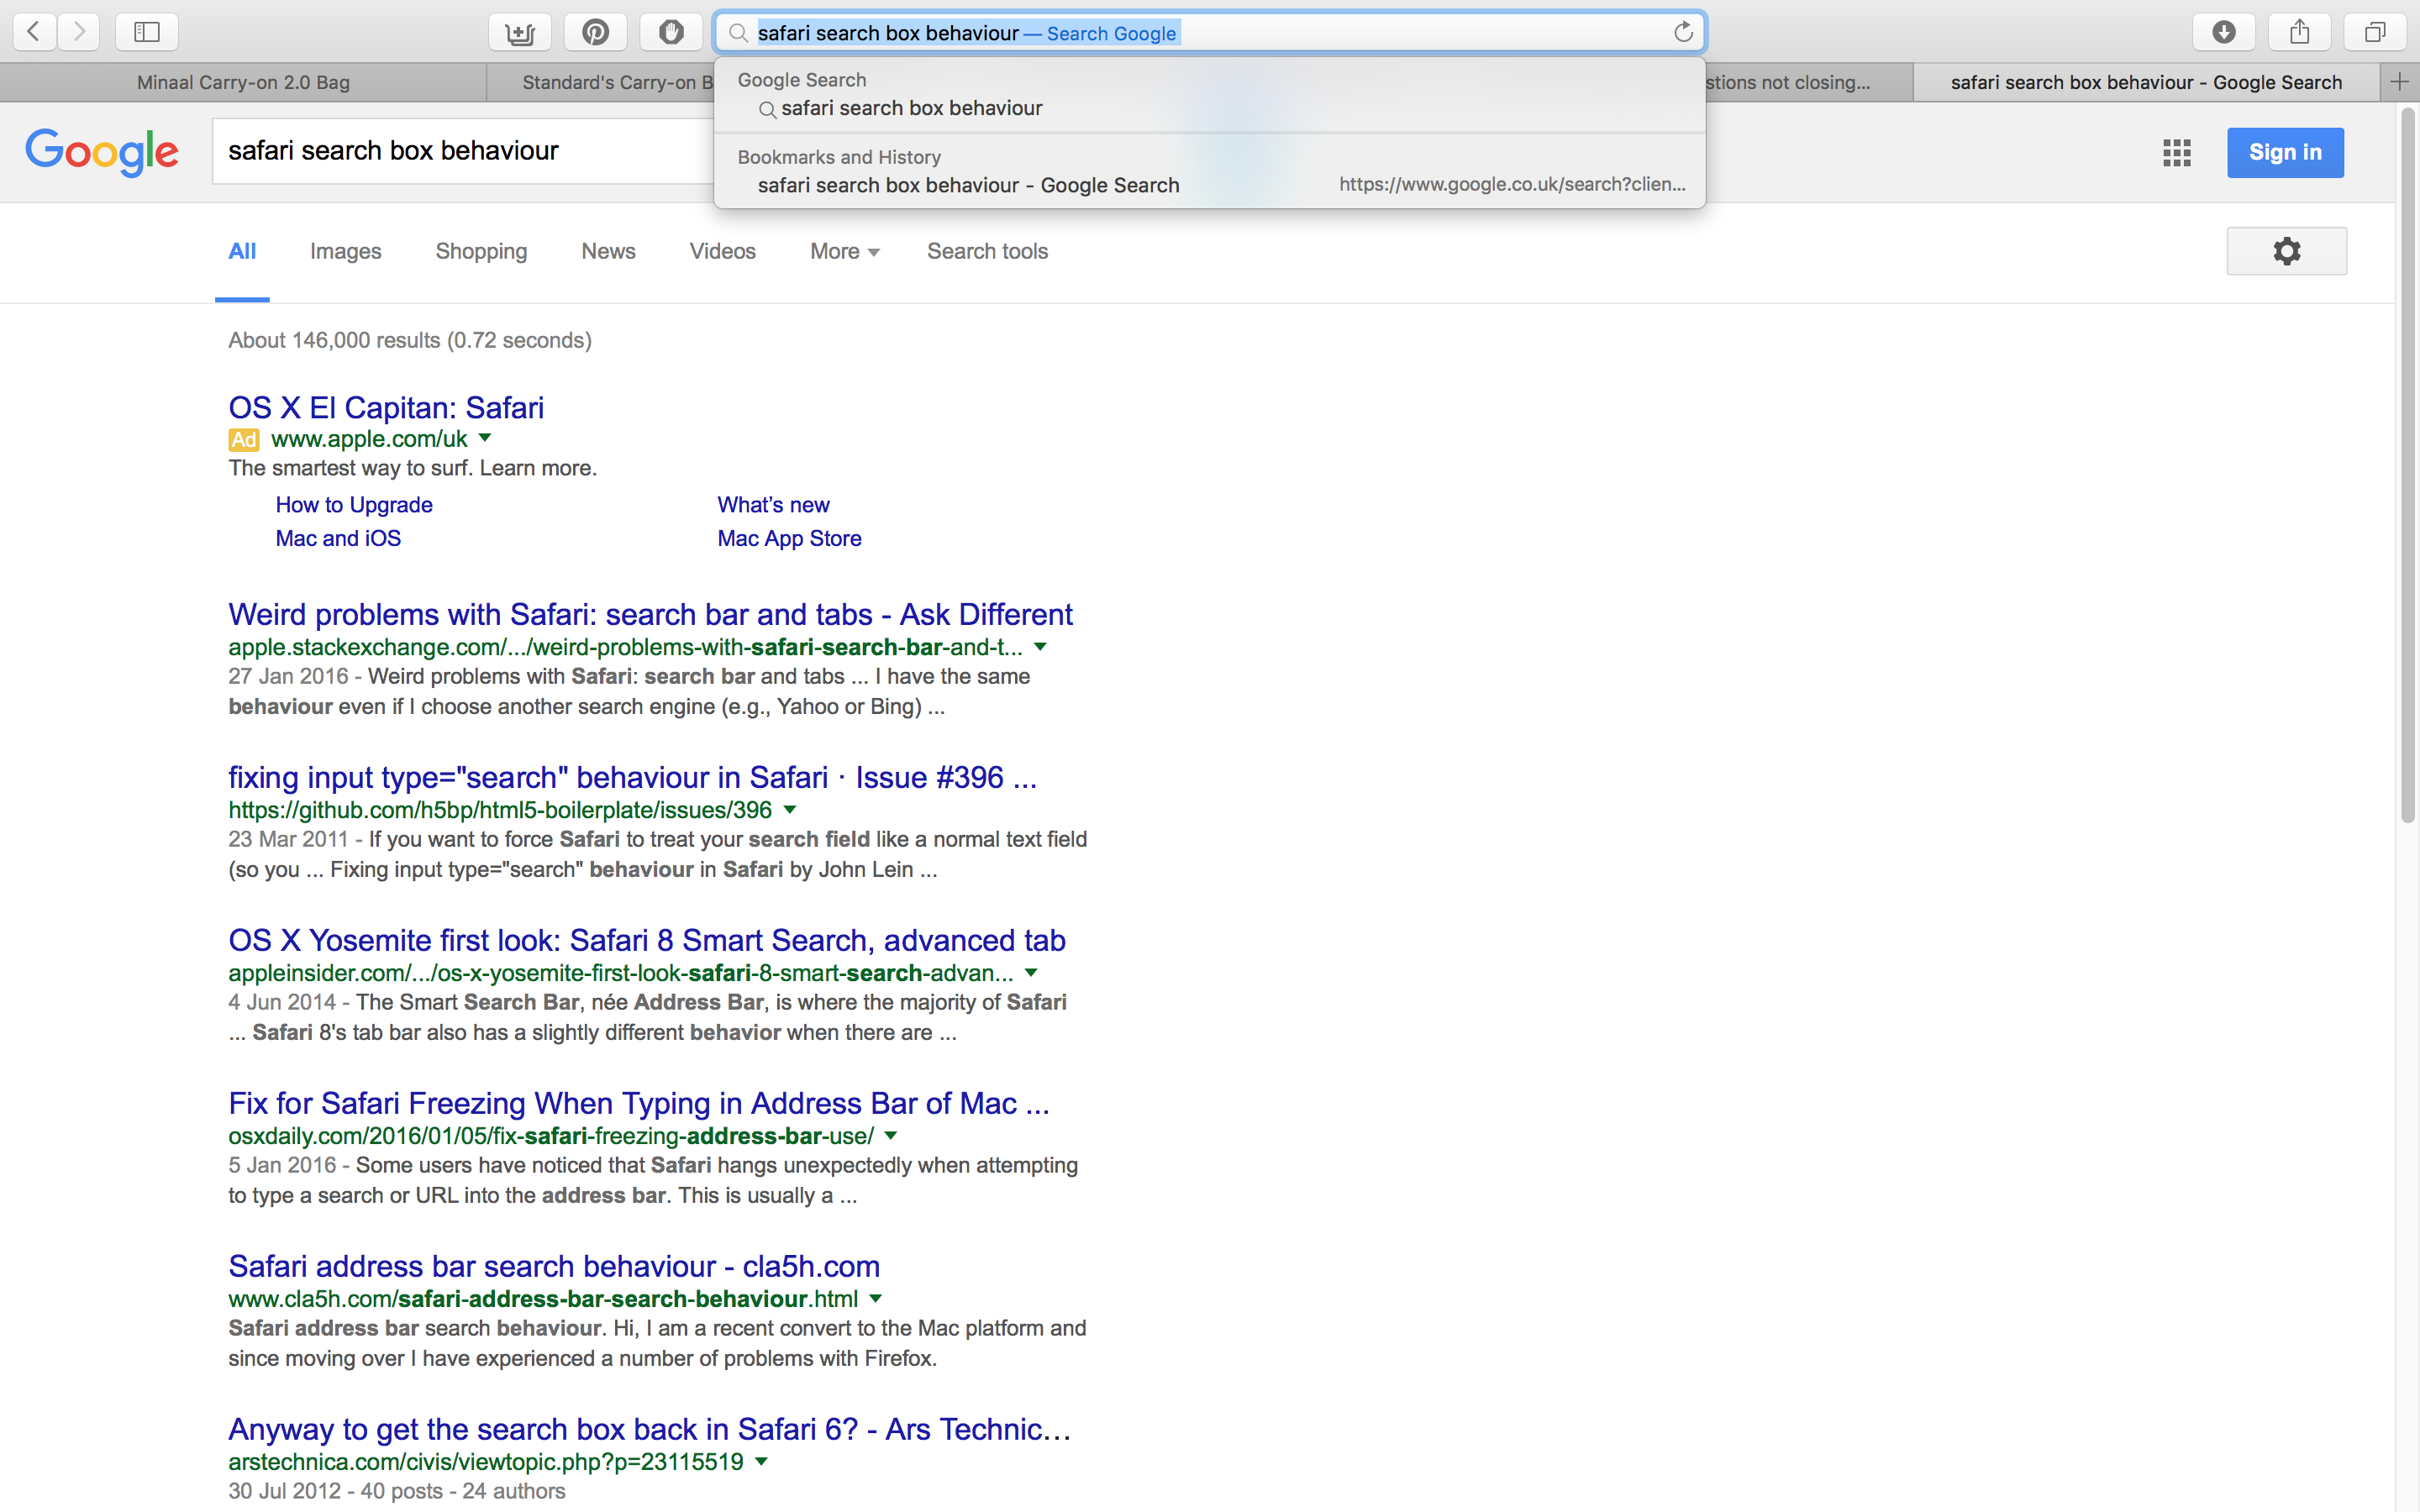2420x1512 pixels.
Task: Click the Pinterest extension icon
Action: pyautogui.click(x=596, y=32)
